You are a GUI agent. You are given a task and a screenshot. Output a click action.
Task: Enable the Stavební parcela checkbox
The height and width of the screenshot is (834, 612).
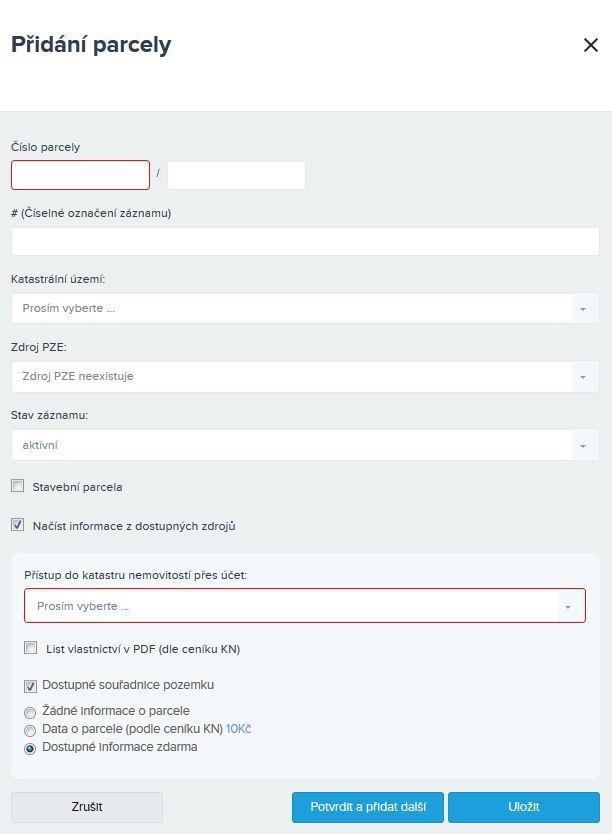tap(18, 486)
